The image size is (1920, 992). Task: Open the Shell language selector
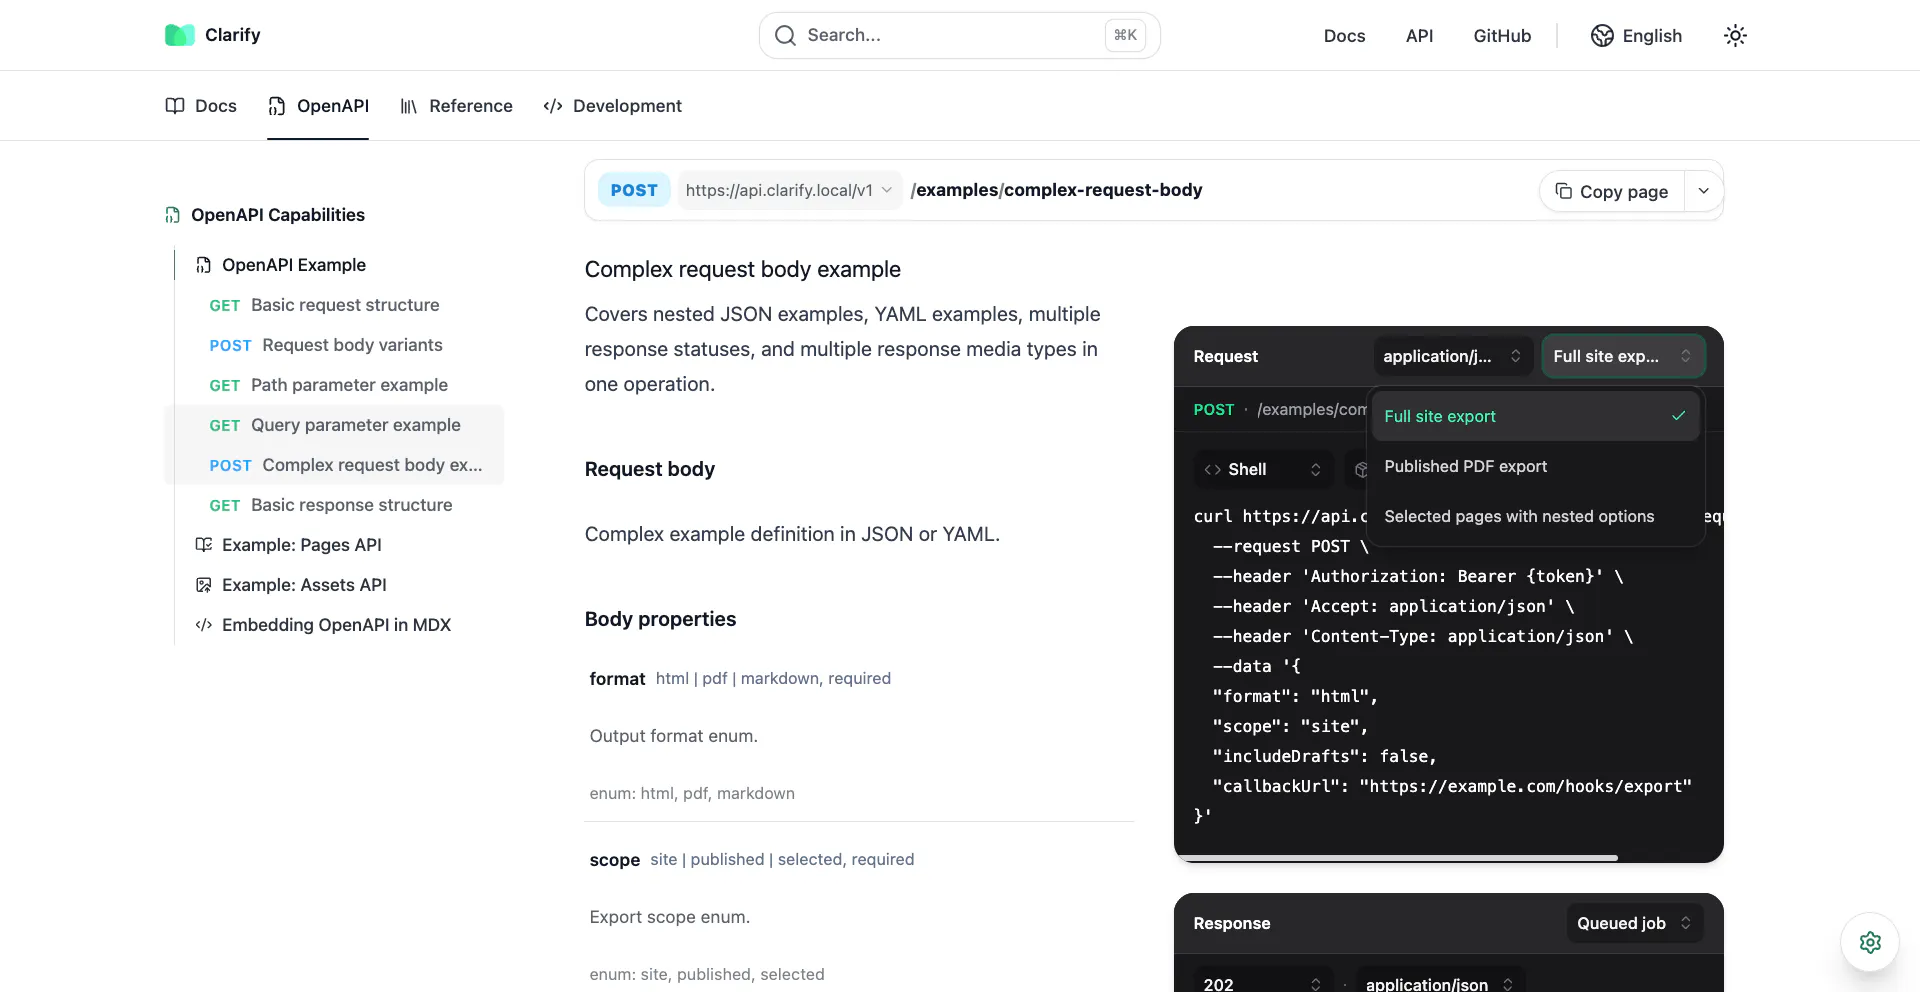pos(1264,470)
